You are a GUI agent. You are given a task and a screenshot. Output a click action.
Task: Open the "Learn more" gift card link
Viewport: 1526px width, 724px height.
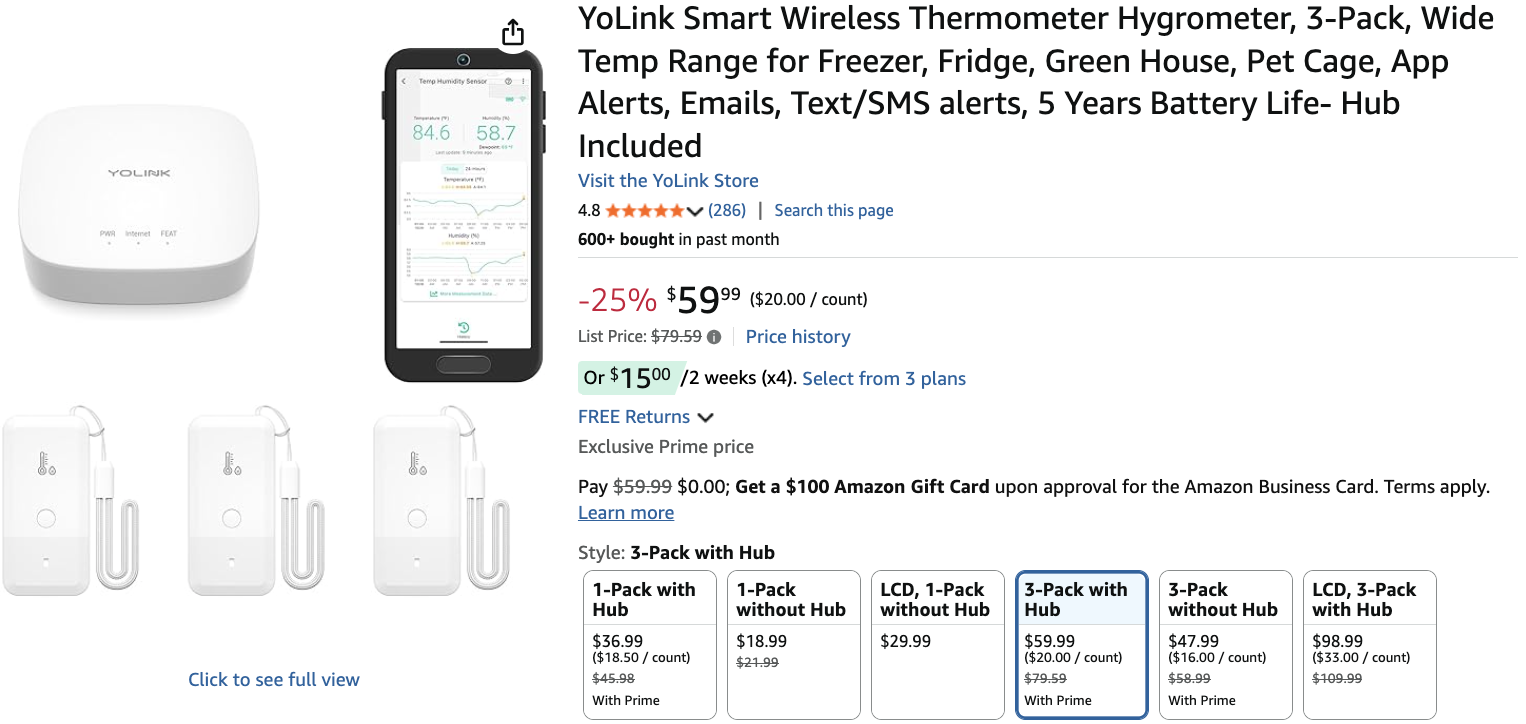[626, 512]
